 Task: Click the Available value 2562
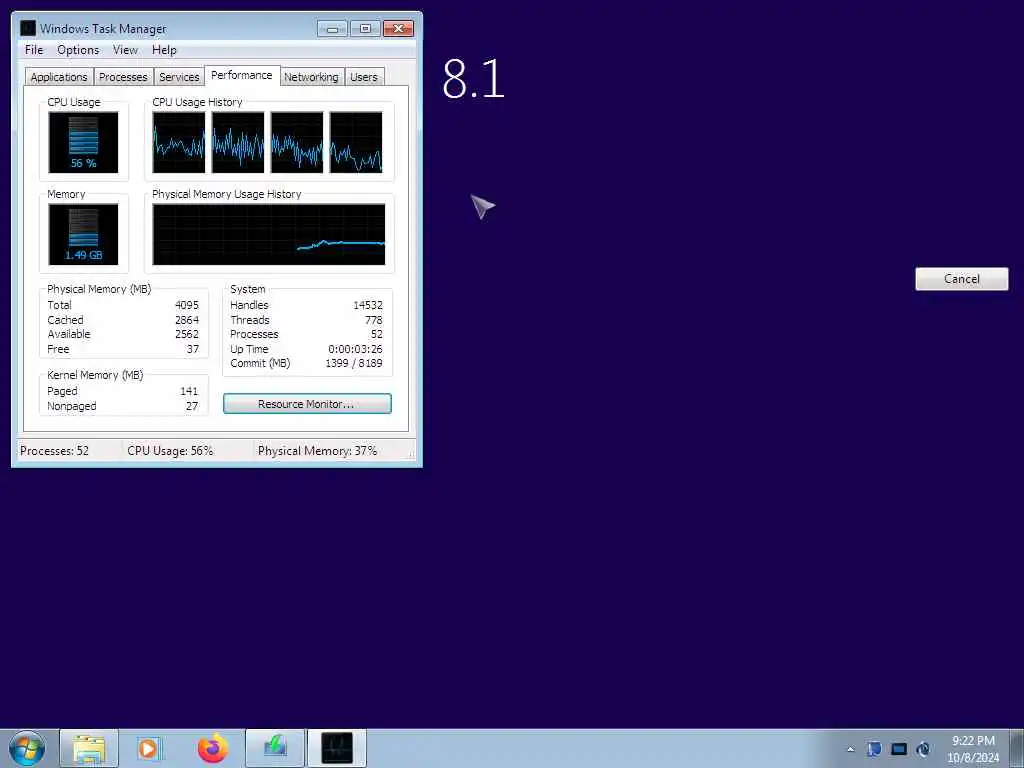tap(187, 334)
